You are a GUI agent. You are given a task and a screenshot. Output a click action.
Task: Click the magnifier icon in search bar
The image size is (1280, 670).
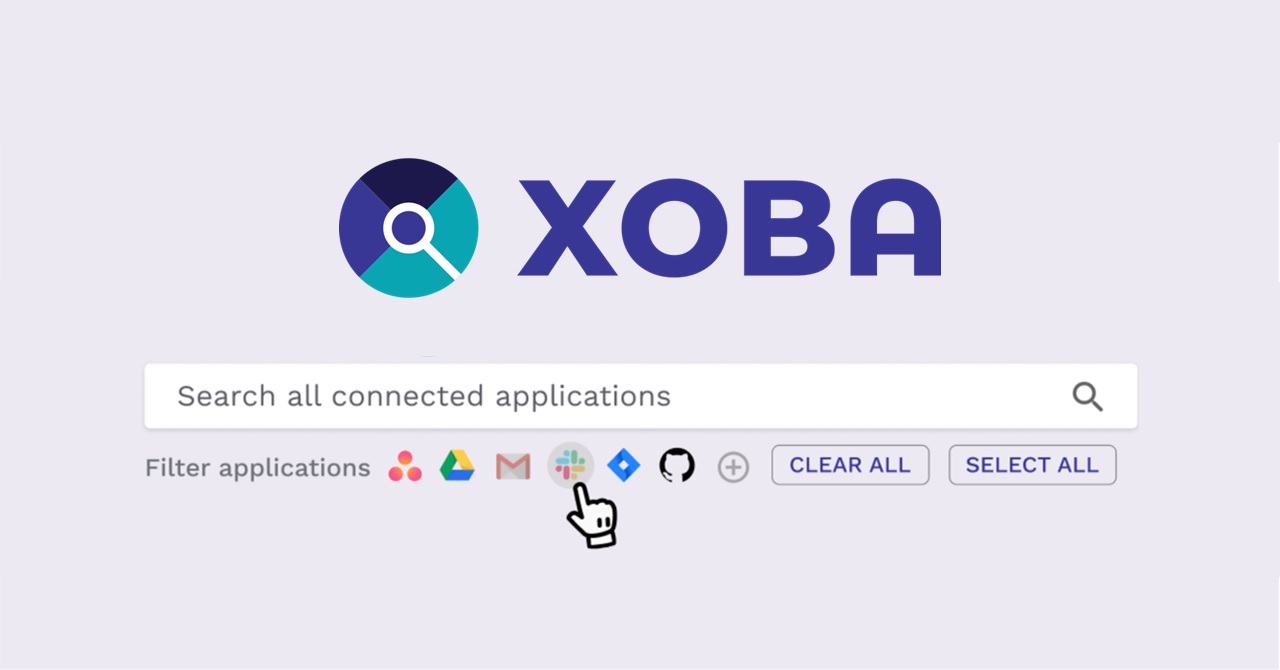(1087, 397)
